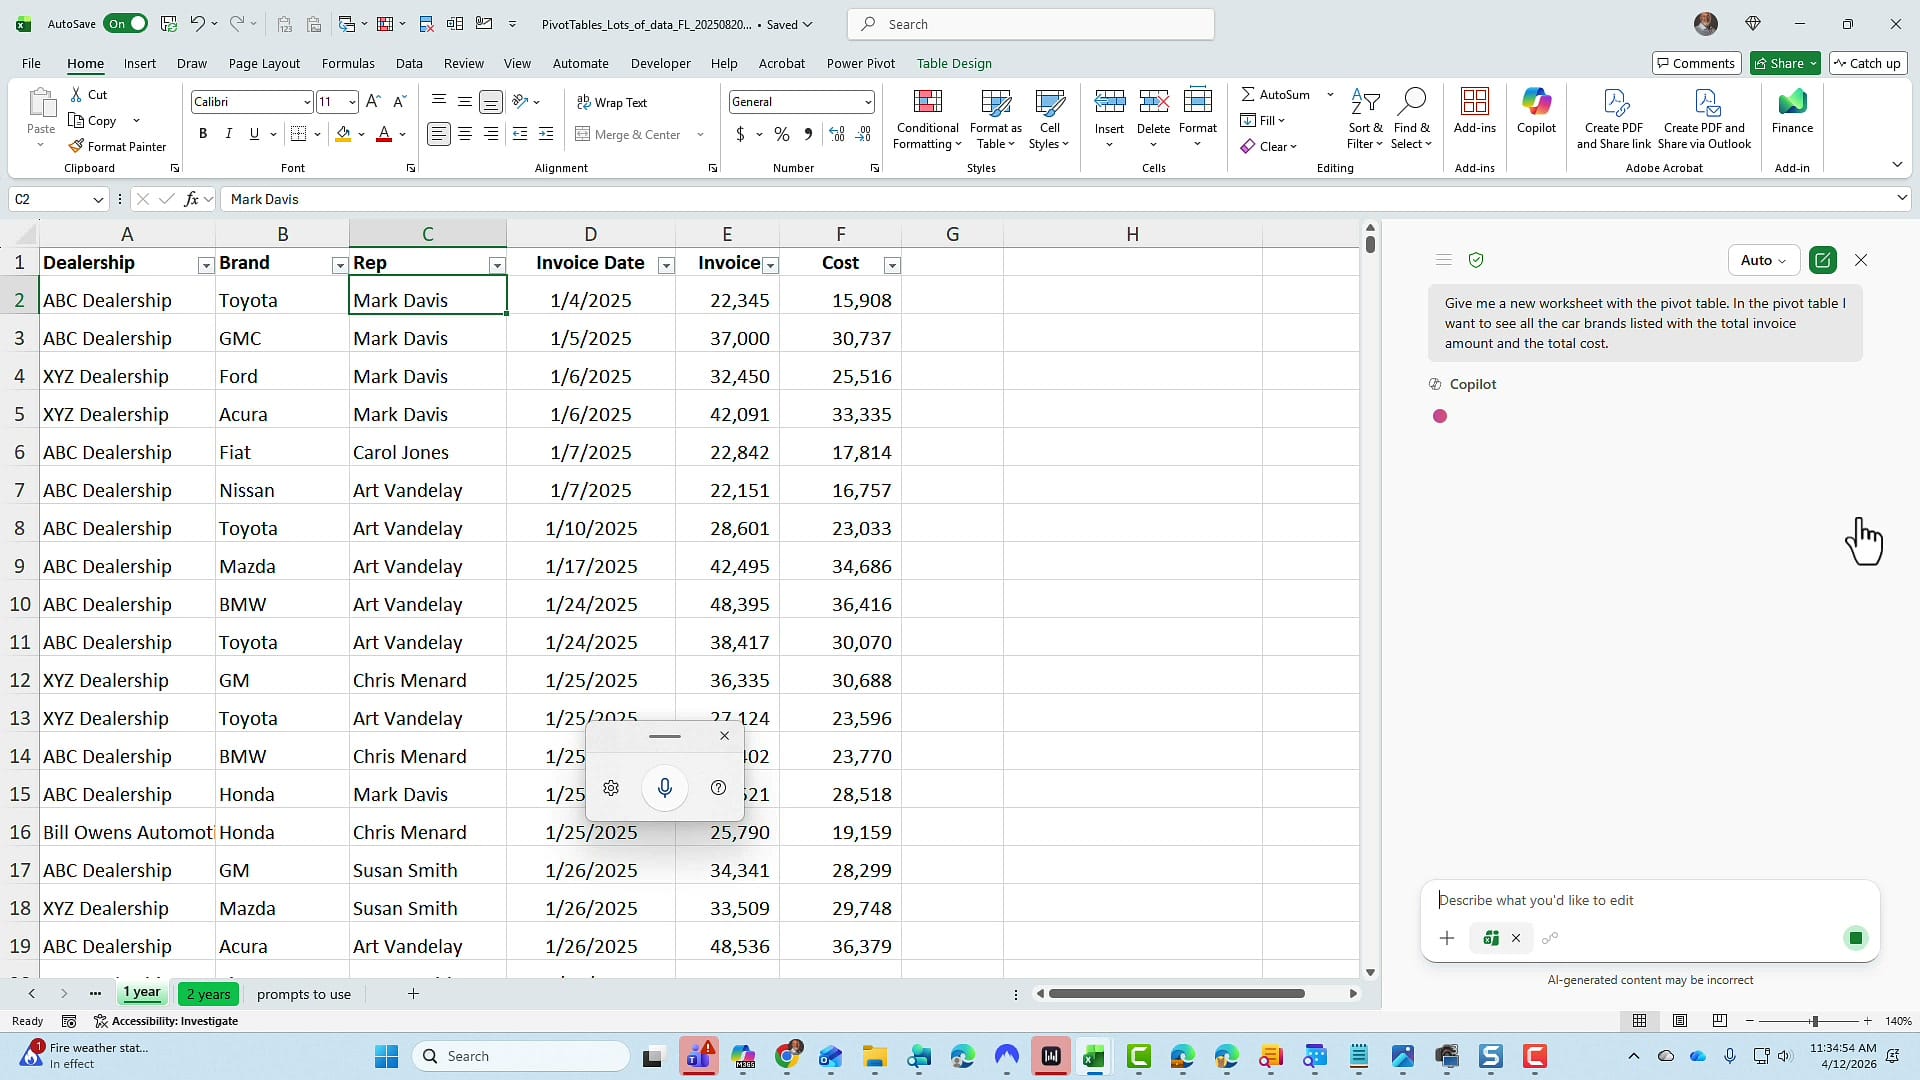Open the '2 years' sheet tab
Image resolution: width=1920 pixels, height=1080 pixels.
pos(208,993)
